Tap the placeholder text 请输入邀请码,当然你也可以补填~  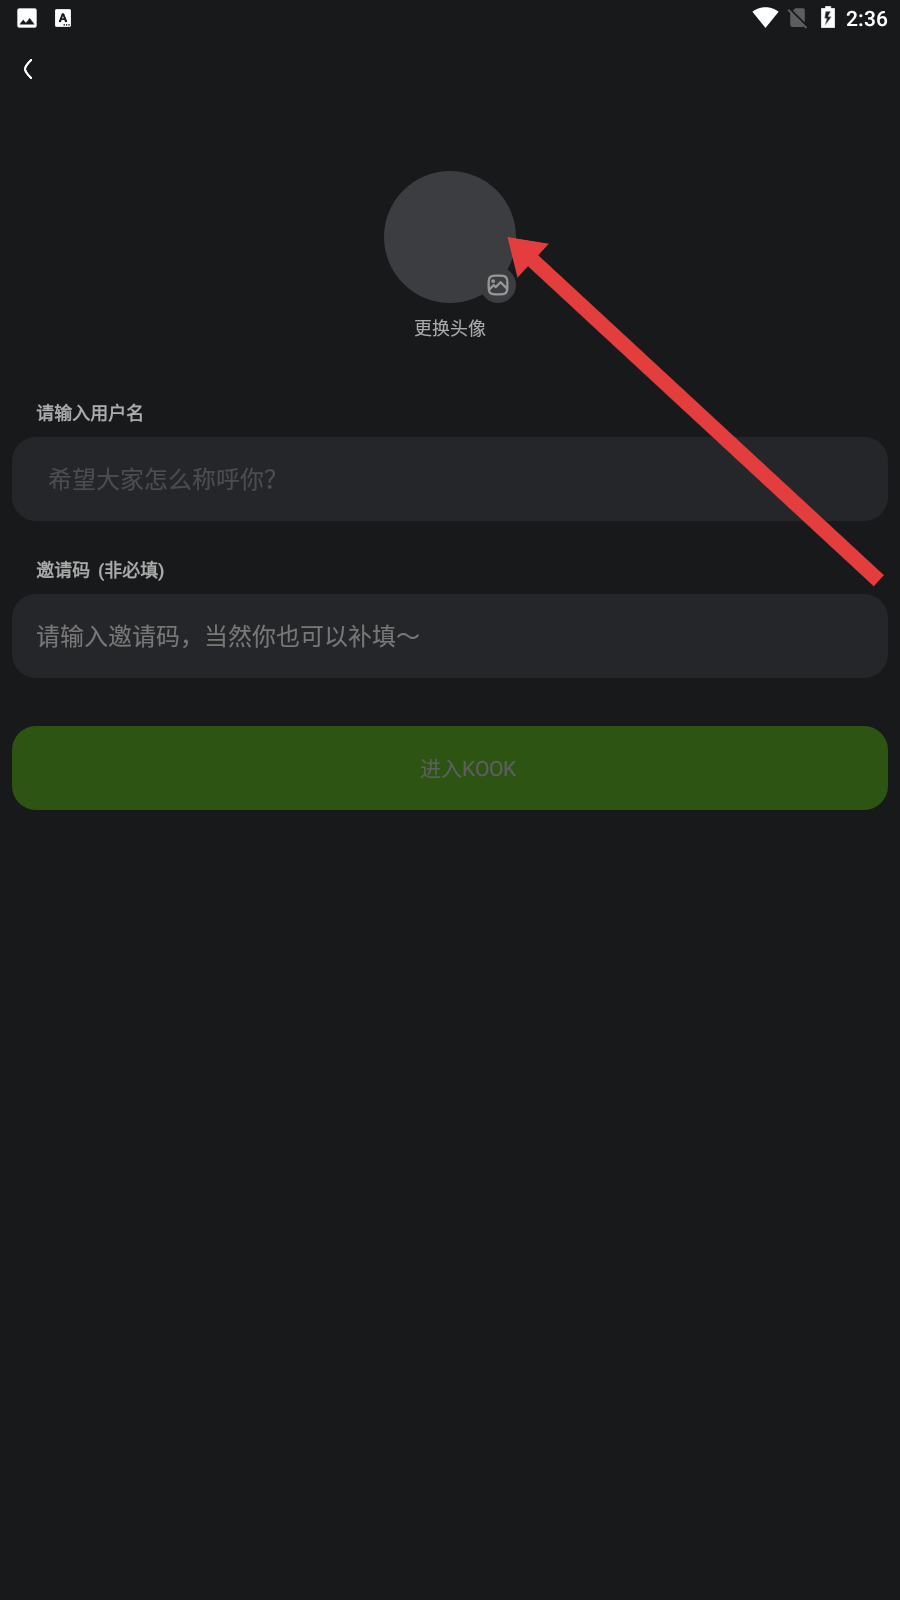(x=228, y=636)
